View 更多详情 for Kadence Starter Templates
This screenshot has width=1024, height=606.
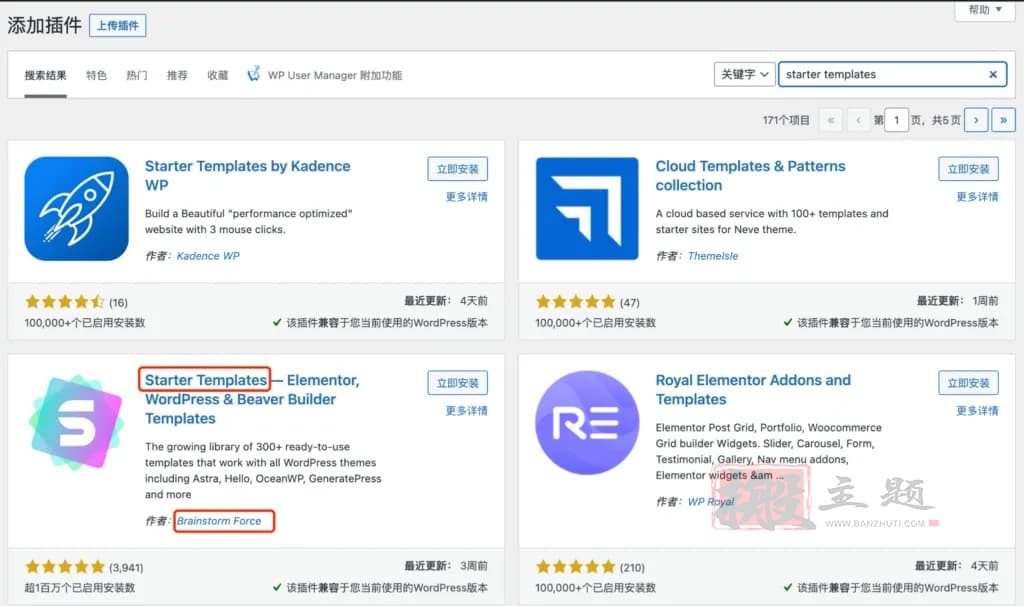click(466, 197)
